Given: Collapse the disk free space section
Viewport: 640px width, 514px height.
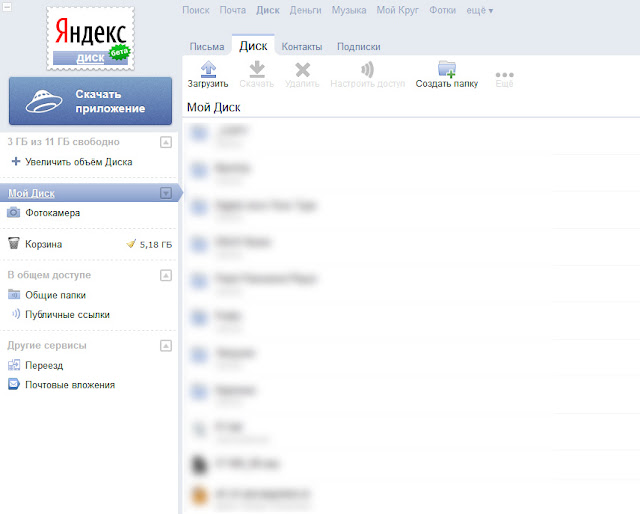Looking at the screenshot, I should coord(166,142).
